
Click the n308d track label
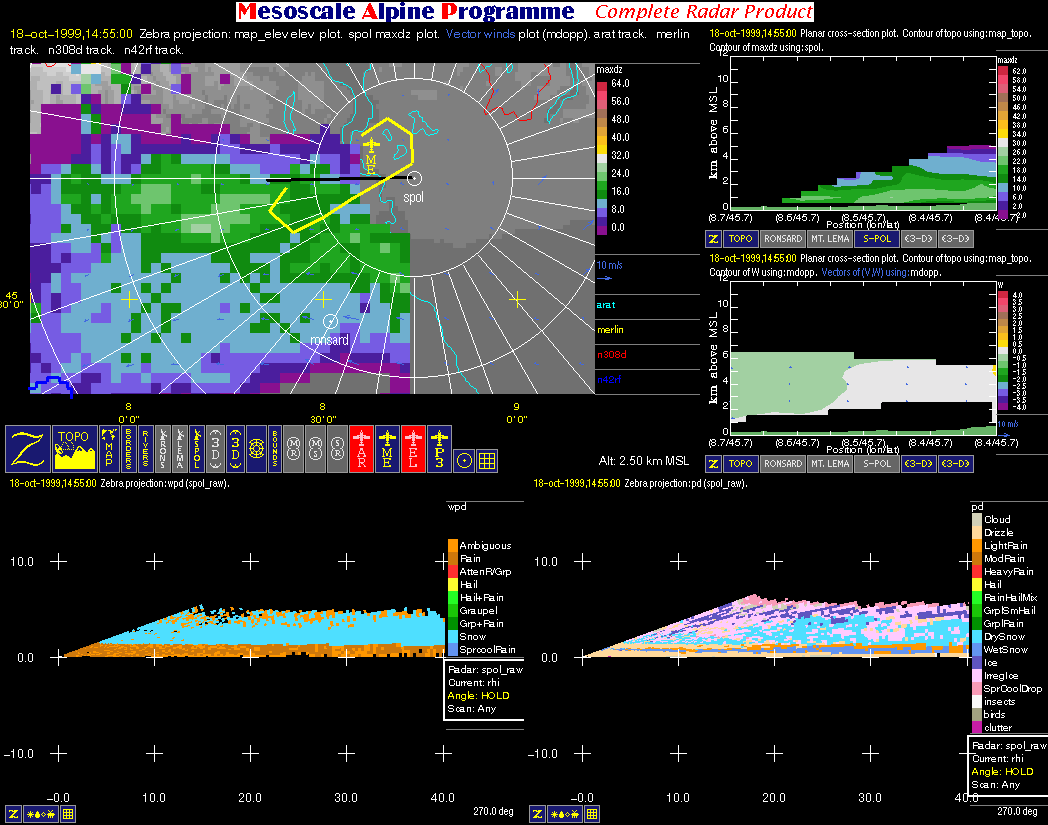pos(612,355)
